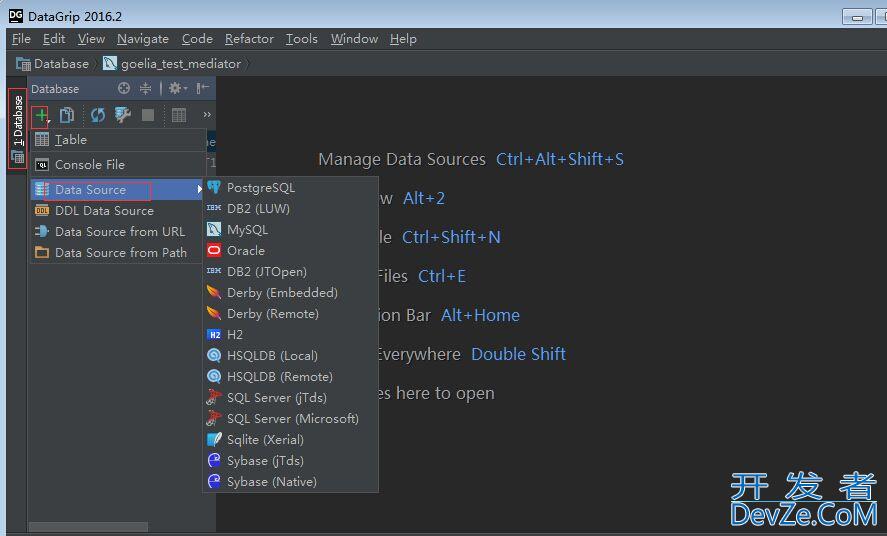Click the HSQLDB (Local) swirl icon
This screenshot has height=536, width=887.
click(x=214, y=355)
